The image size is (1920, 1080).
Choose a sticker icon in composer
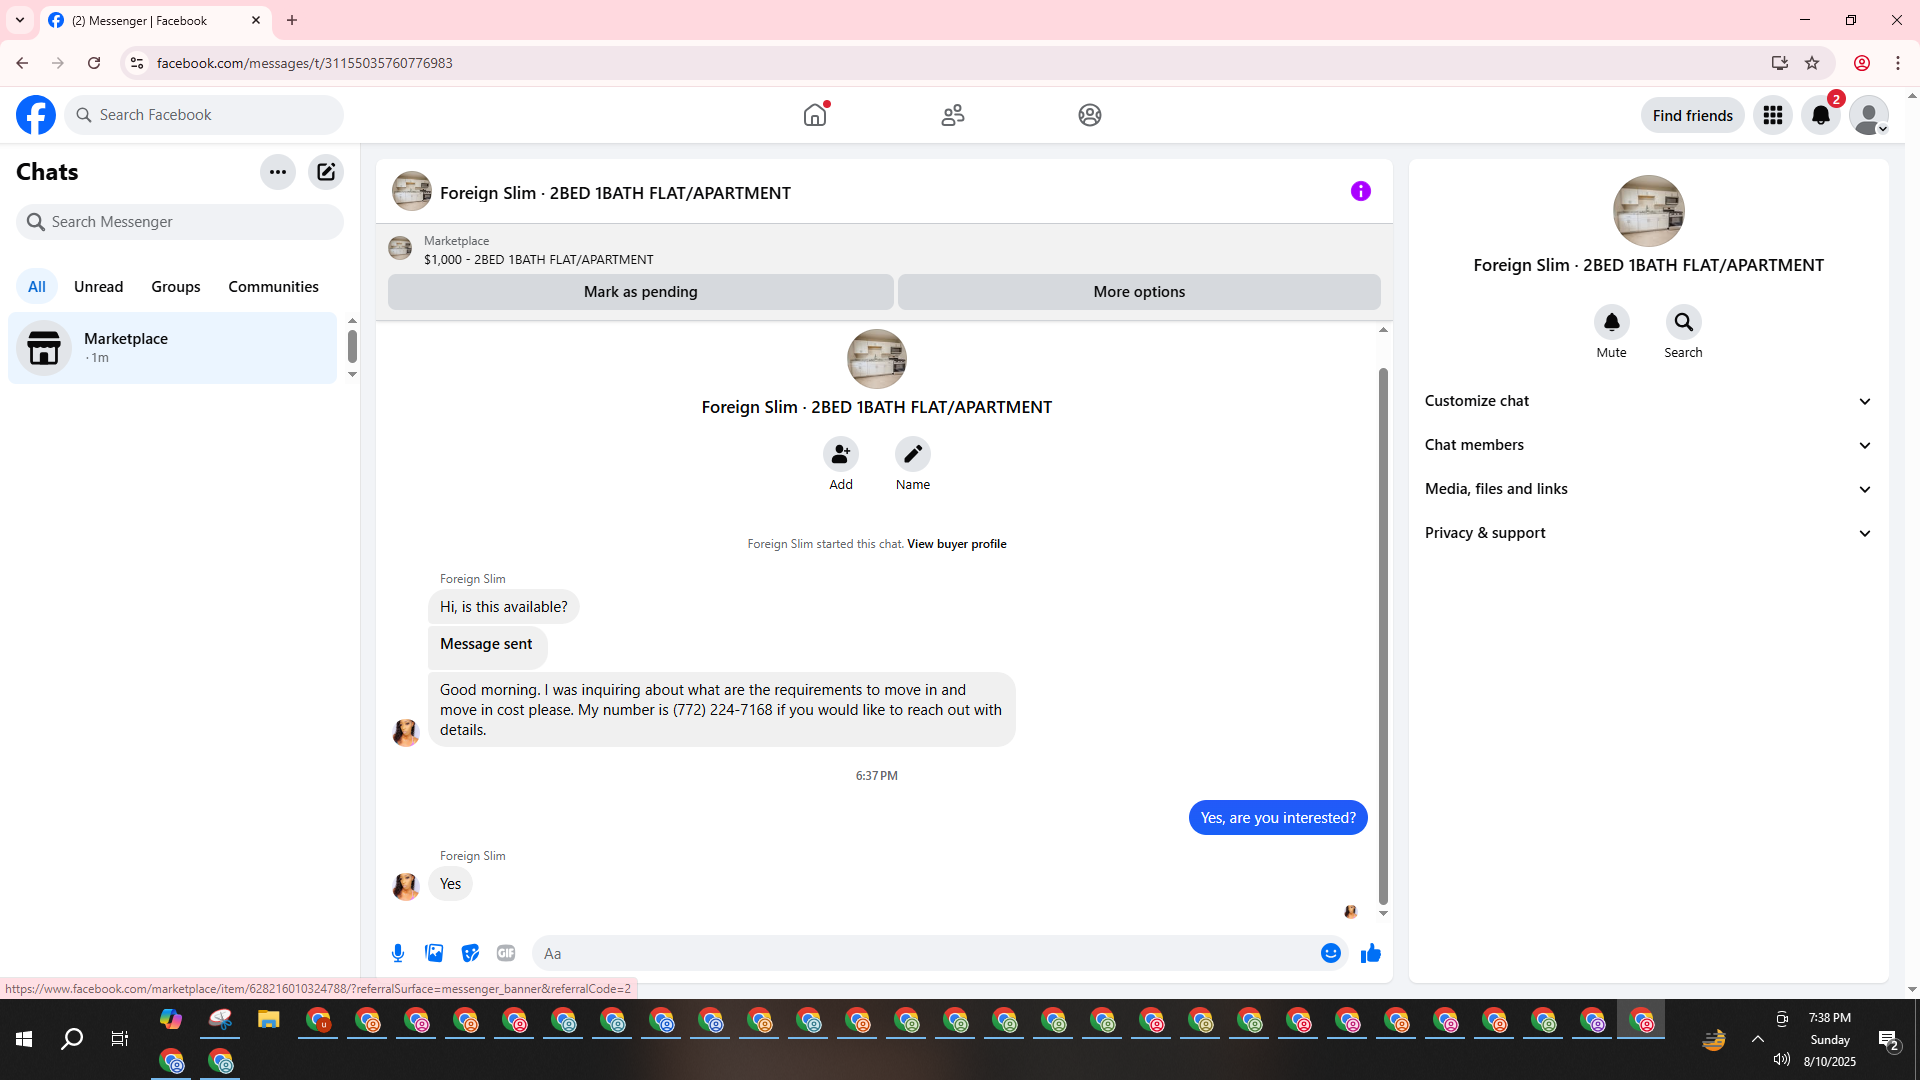[470, 953]
